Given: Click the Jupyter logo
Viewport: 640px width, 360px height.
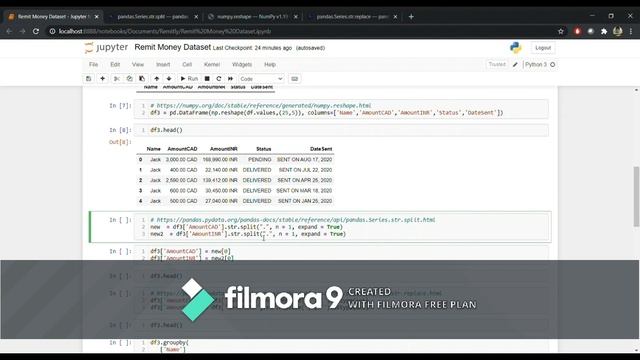Looking at the screenshot, I should [x=107, y=48].
